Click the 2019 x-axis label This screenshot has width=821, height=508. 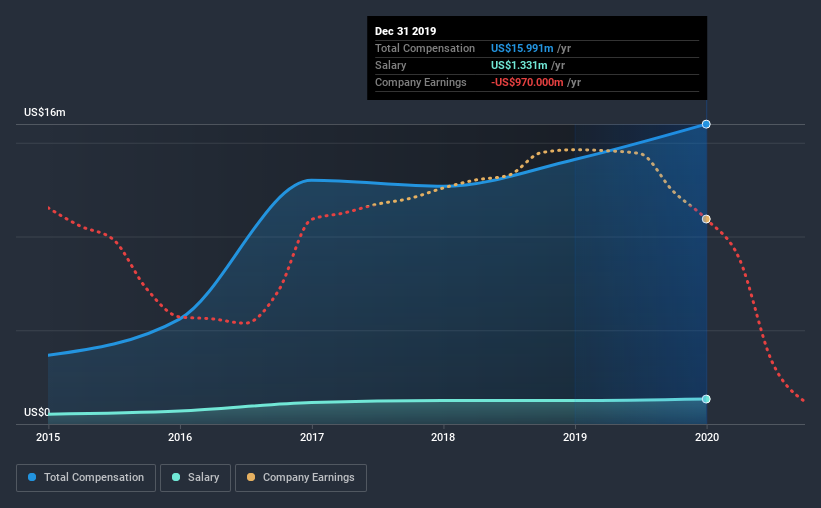575,437
